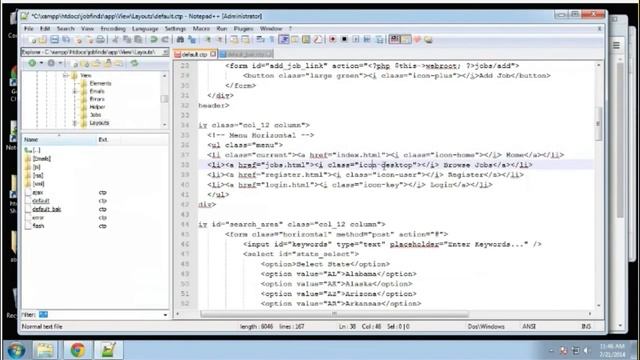The height and width of the screenshot is (360, 640).
Task: Open hamburger menu in background window
Action: point(616,45)
